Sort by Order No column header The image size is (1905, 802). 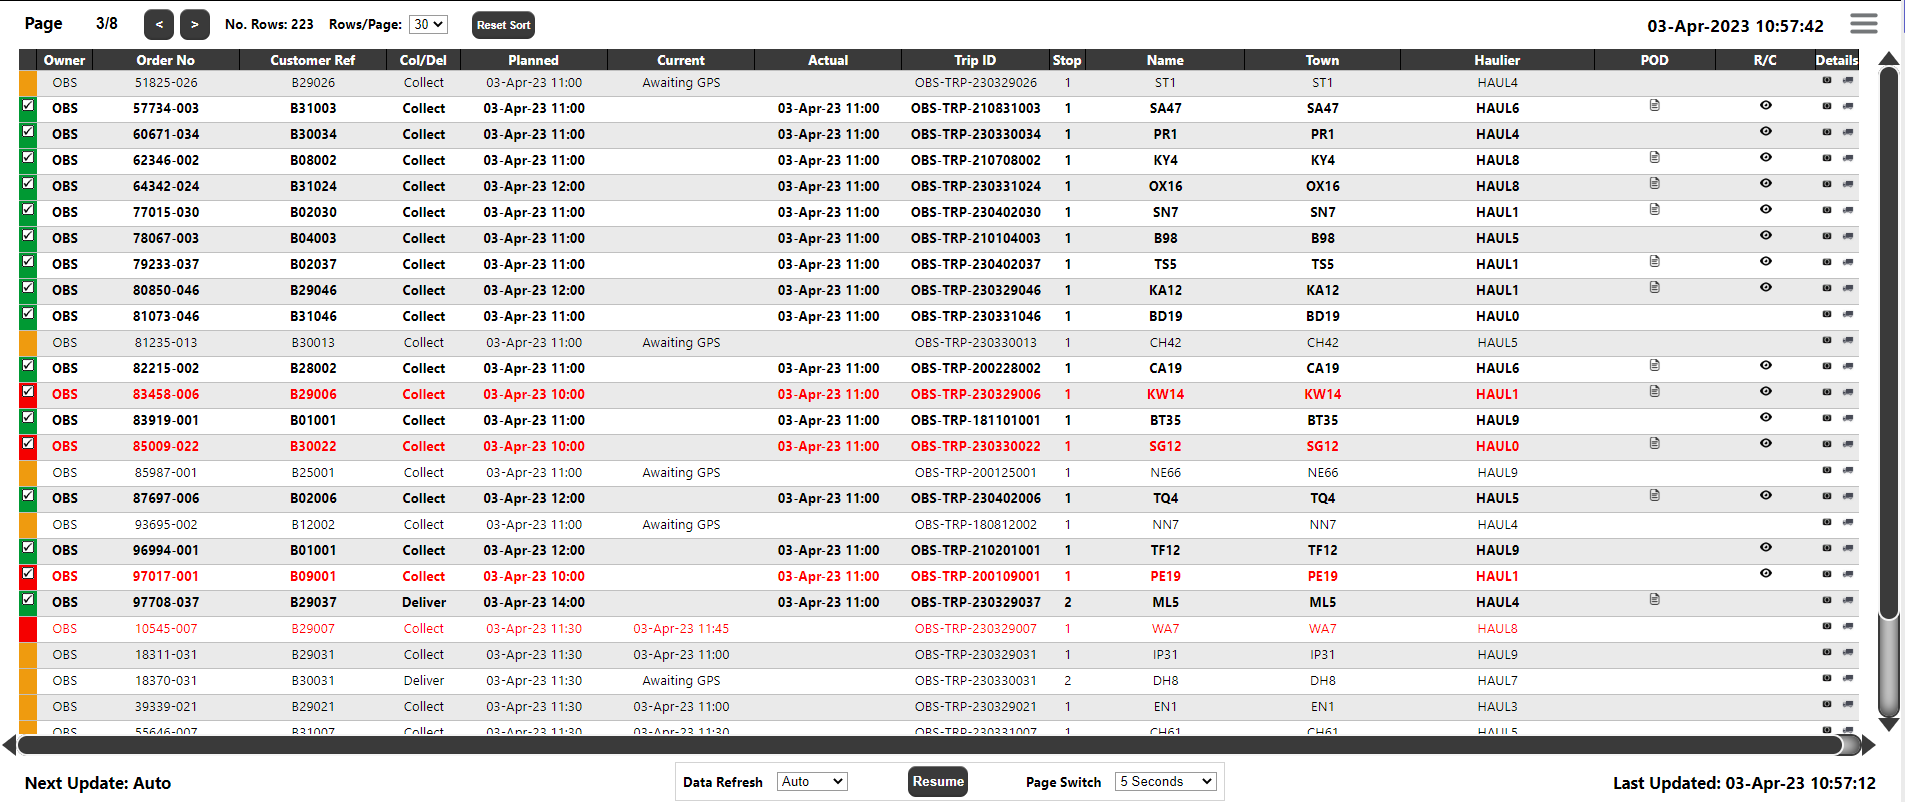point(166,60)
